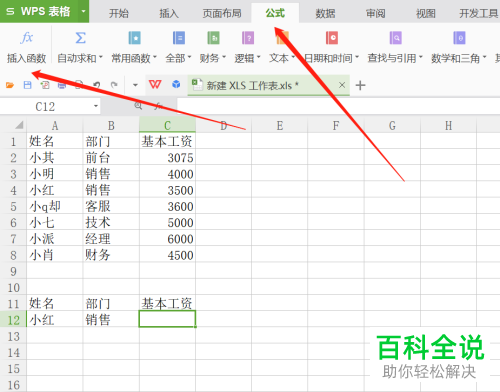This screenshot has height=392, width=500.
Task: Switch to the 开始 tab
Action: pyautogui.click(x=119, y=13)
